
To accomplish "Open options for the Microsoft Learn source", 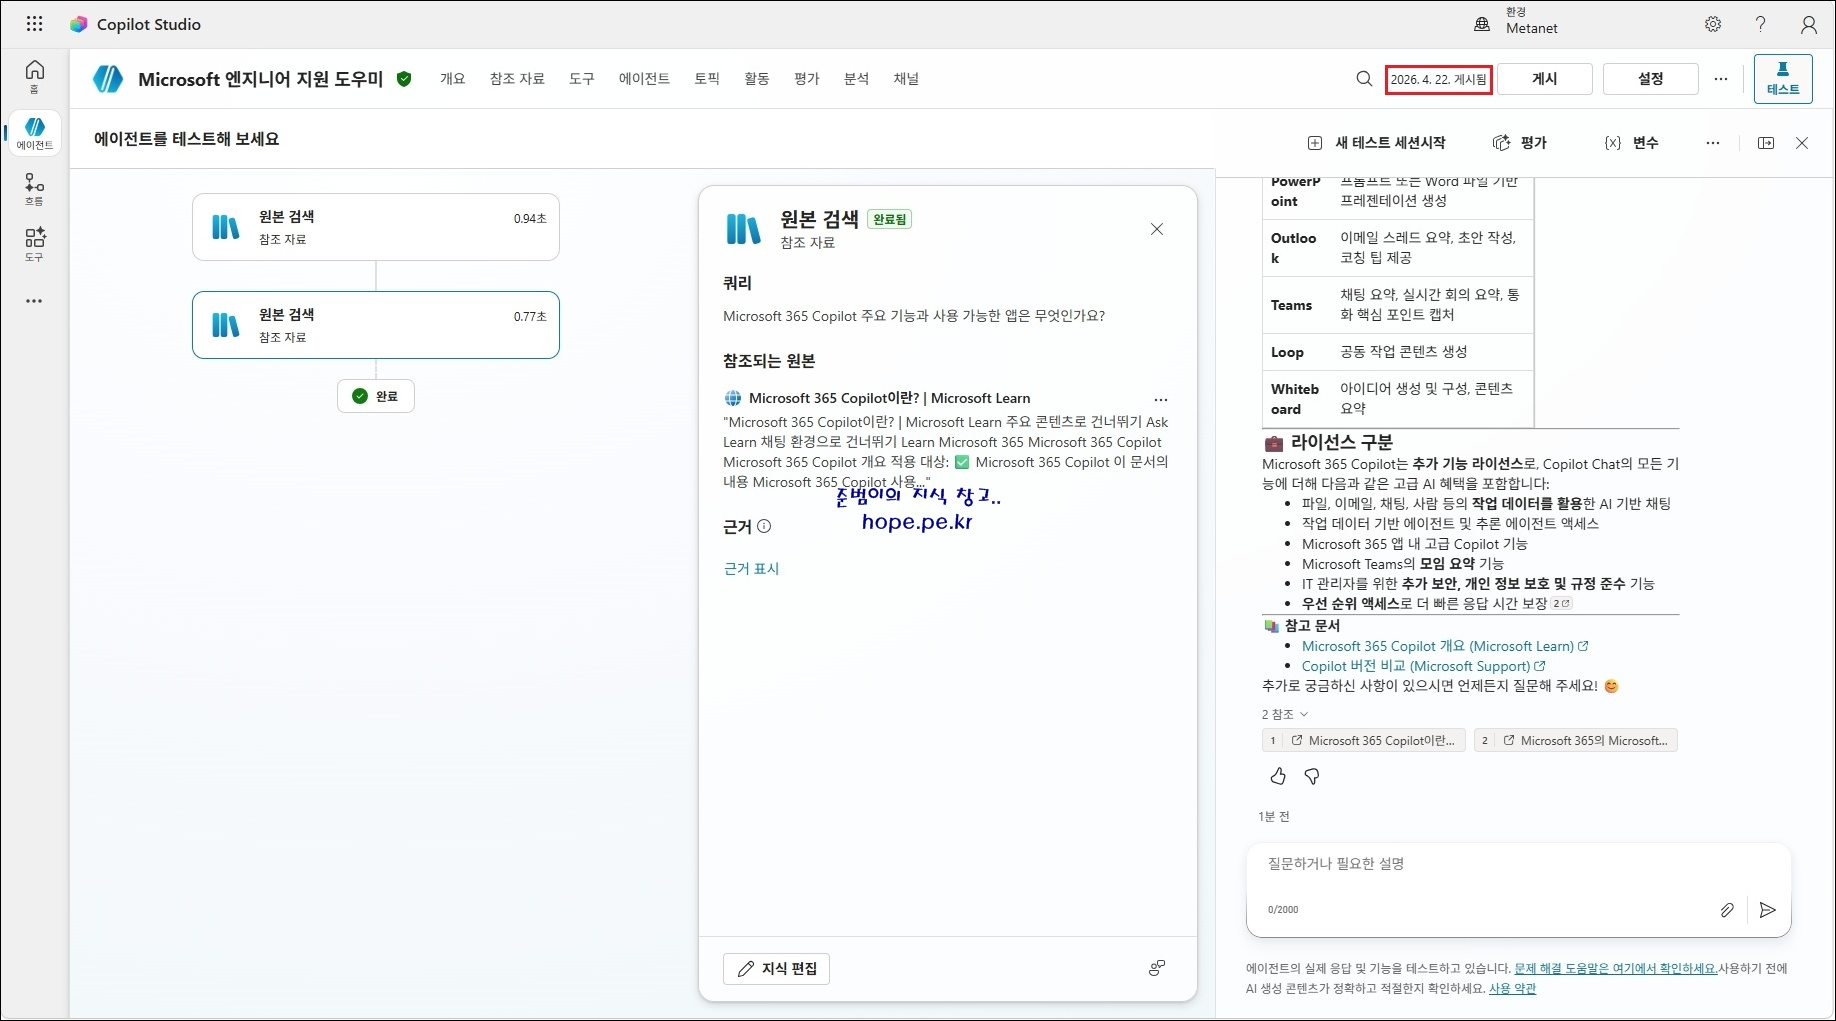I will (x=1161, y=399).
